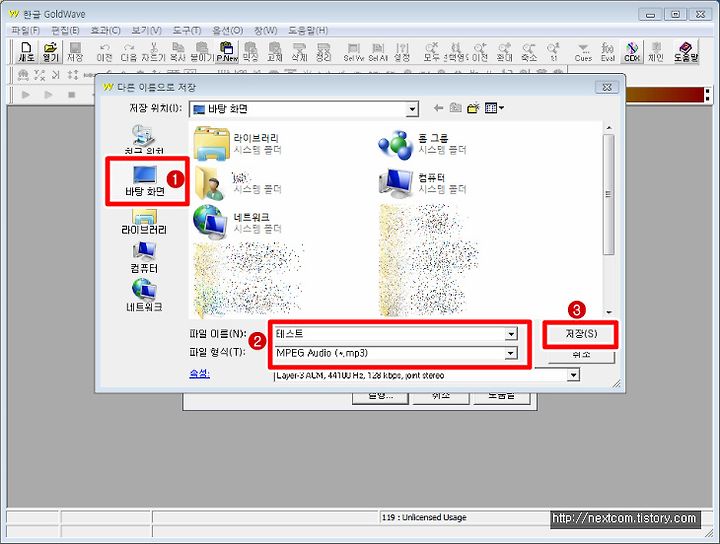Expand the 저장 위치 location dropdown
This screenshot has height=544, width=720.
pyautogui.click(x=412, y=109)
